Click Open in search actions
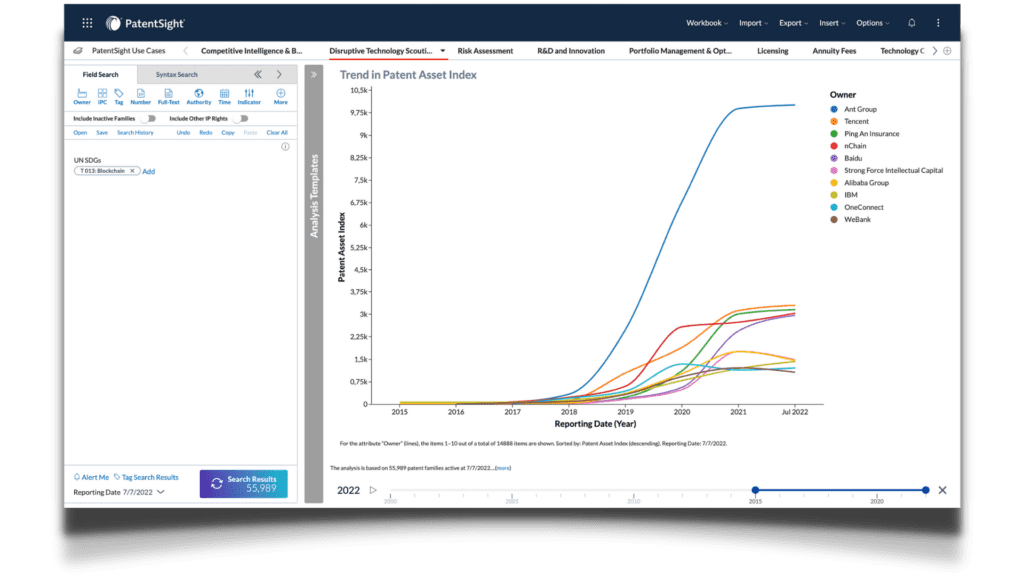Image resolution: width=1024 pixels, height=576 pixels. [80, 133]
